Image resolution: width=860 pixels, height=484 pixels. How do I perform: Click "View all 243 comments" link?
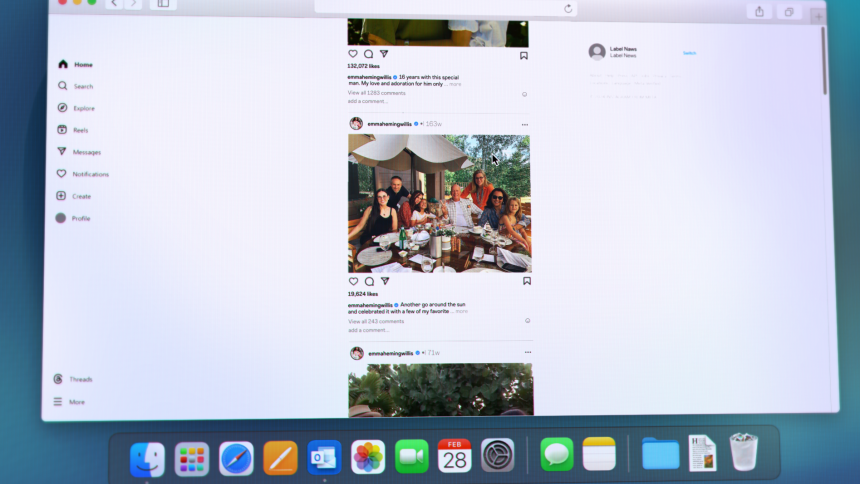tap(376, 321)
